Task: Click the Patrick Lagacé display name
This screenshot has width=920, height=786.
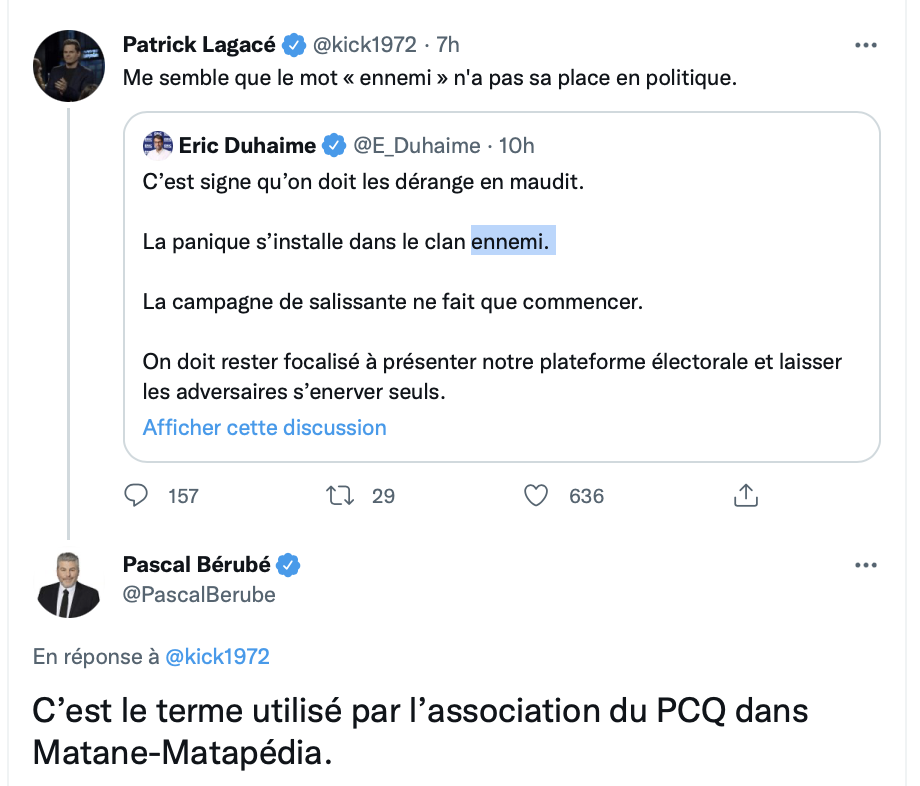Action: tap(198, 45)
